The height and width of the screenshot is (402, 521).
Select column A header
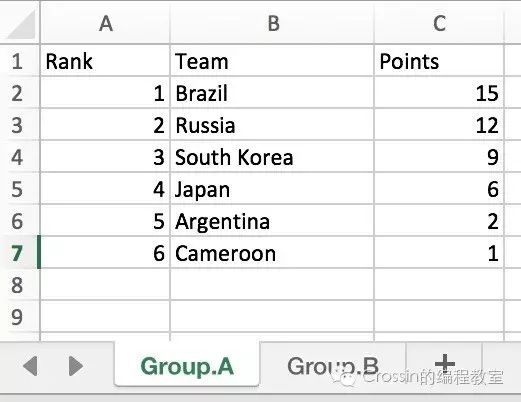coord(105,23)
